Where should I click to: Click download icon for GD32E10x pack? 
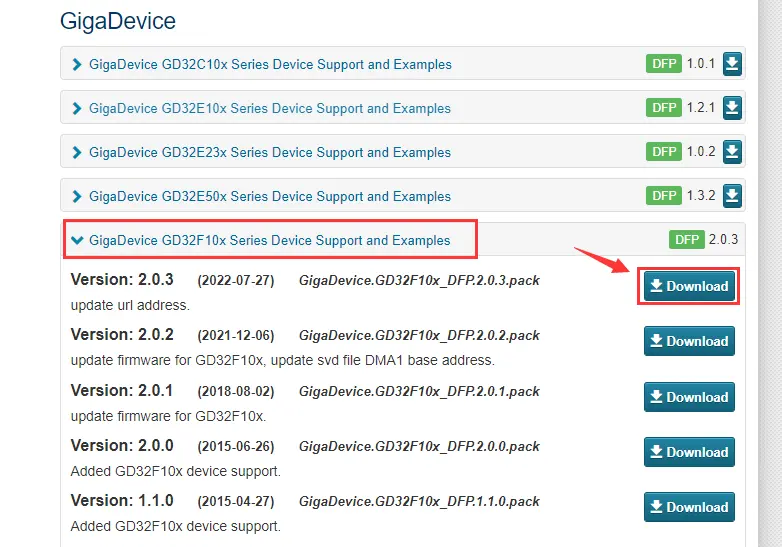[732, 108]
